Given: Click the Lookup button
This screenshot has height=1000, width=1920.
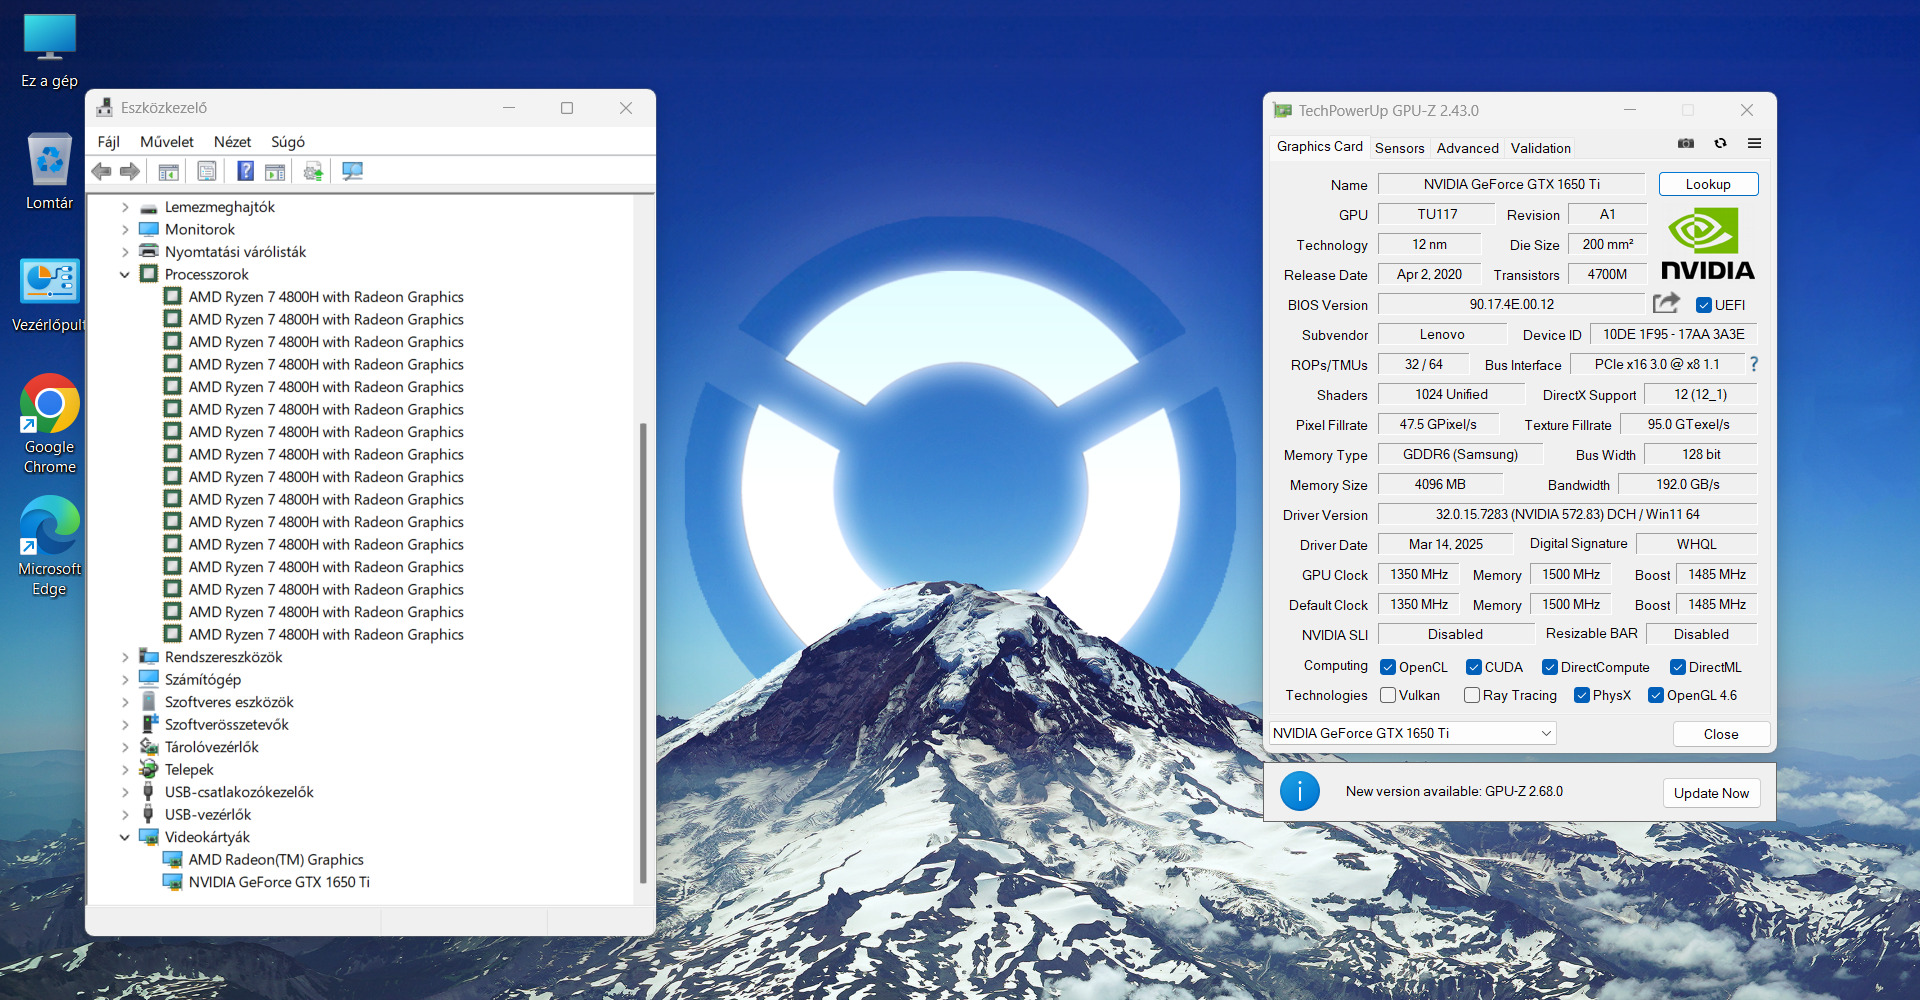Looking at the screenshot, I should pos(1708,184).
